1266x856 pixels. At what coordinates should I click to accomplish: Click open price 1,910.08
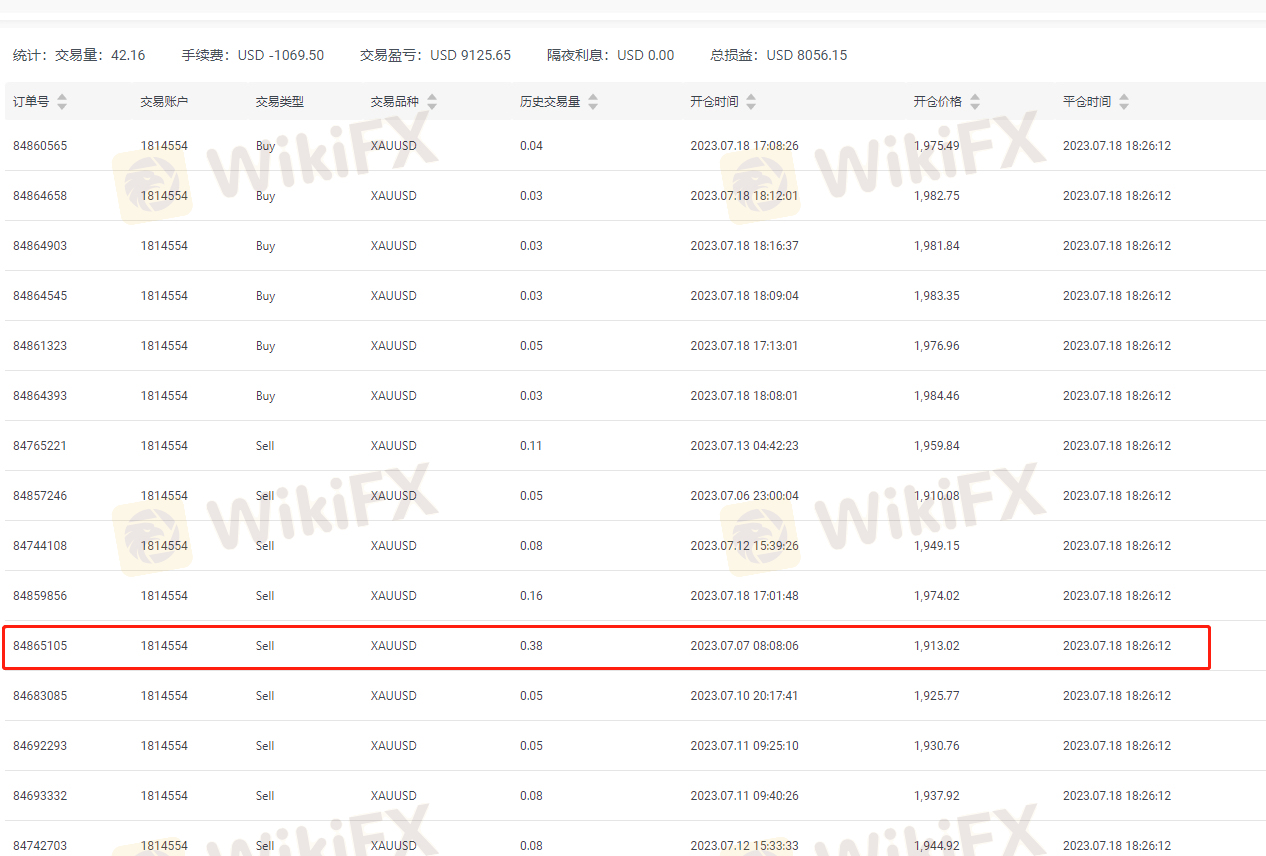click(936, 496)
